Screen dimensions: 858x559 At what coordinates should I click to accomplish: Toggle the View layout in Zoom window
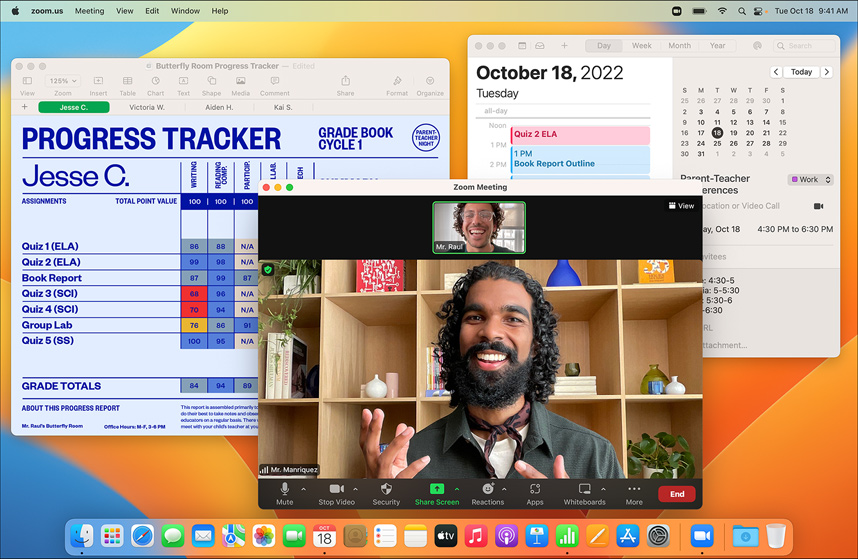681,206
